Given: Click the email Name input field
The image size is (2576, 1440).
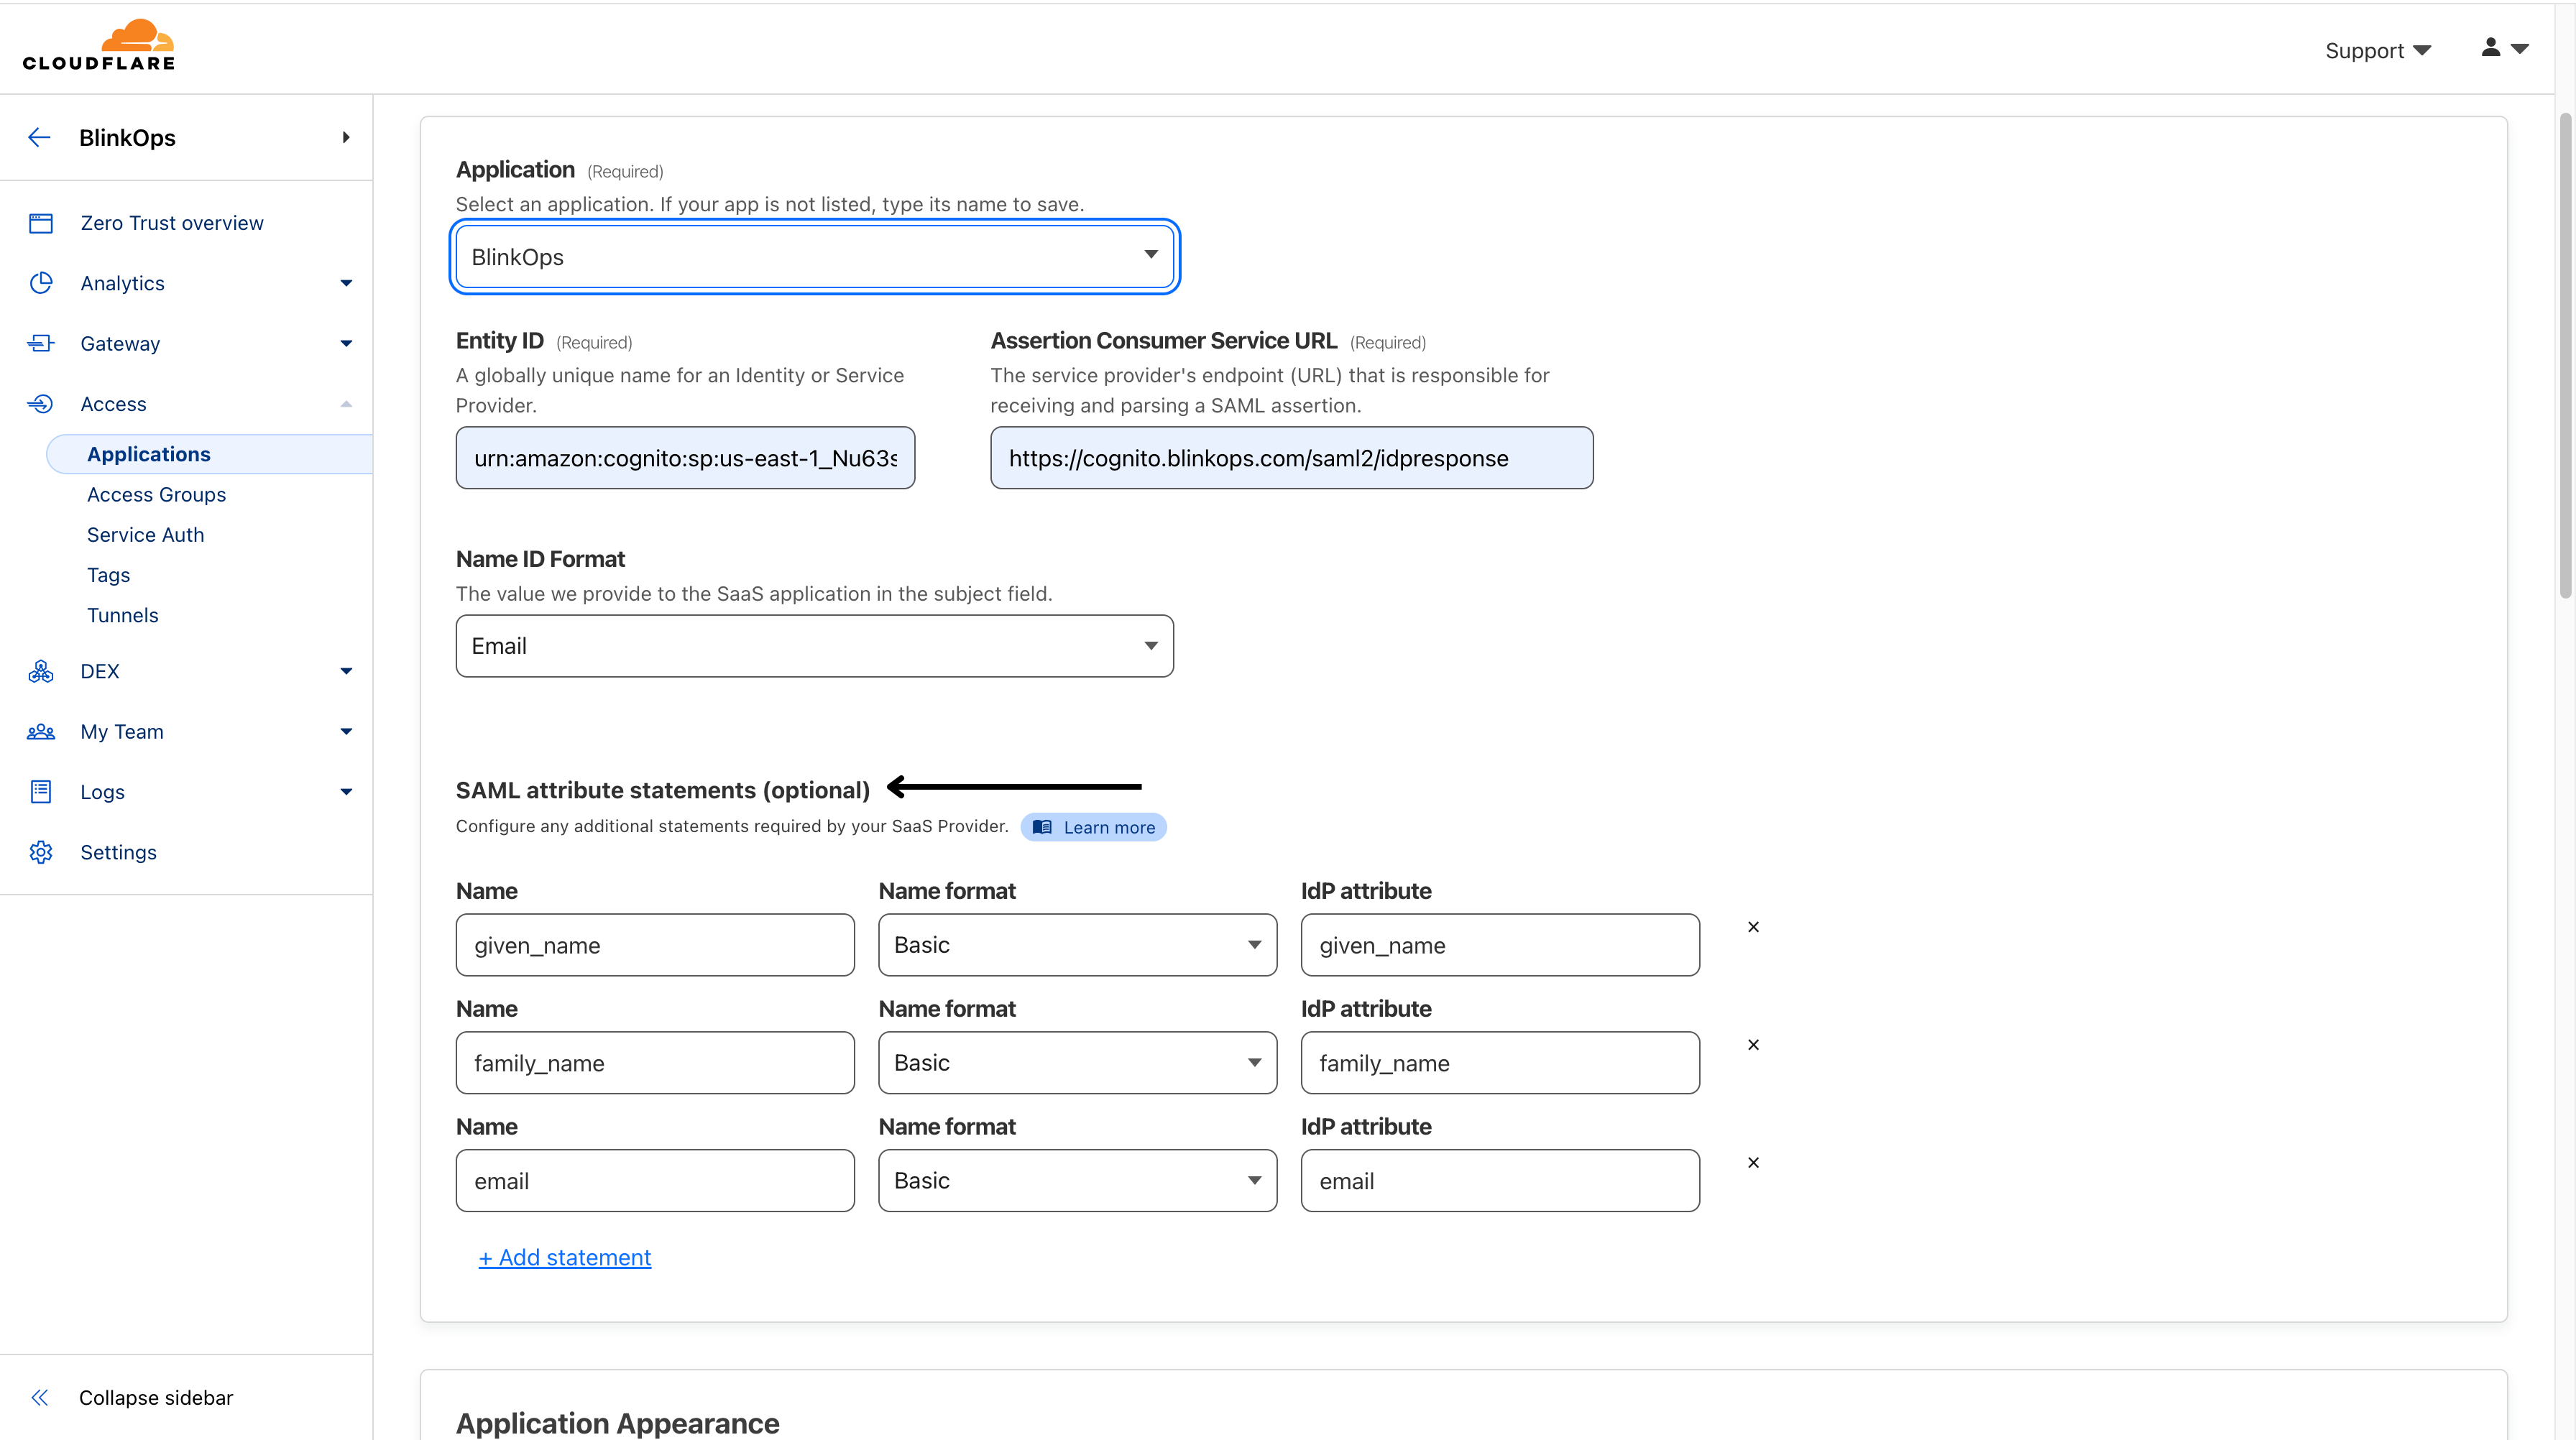Looking at the screenshot, I should (x=655, y=1181).
